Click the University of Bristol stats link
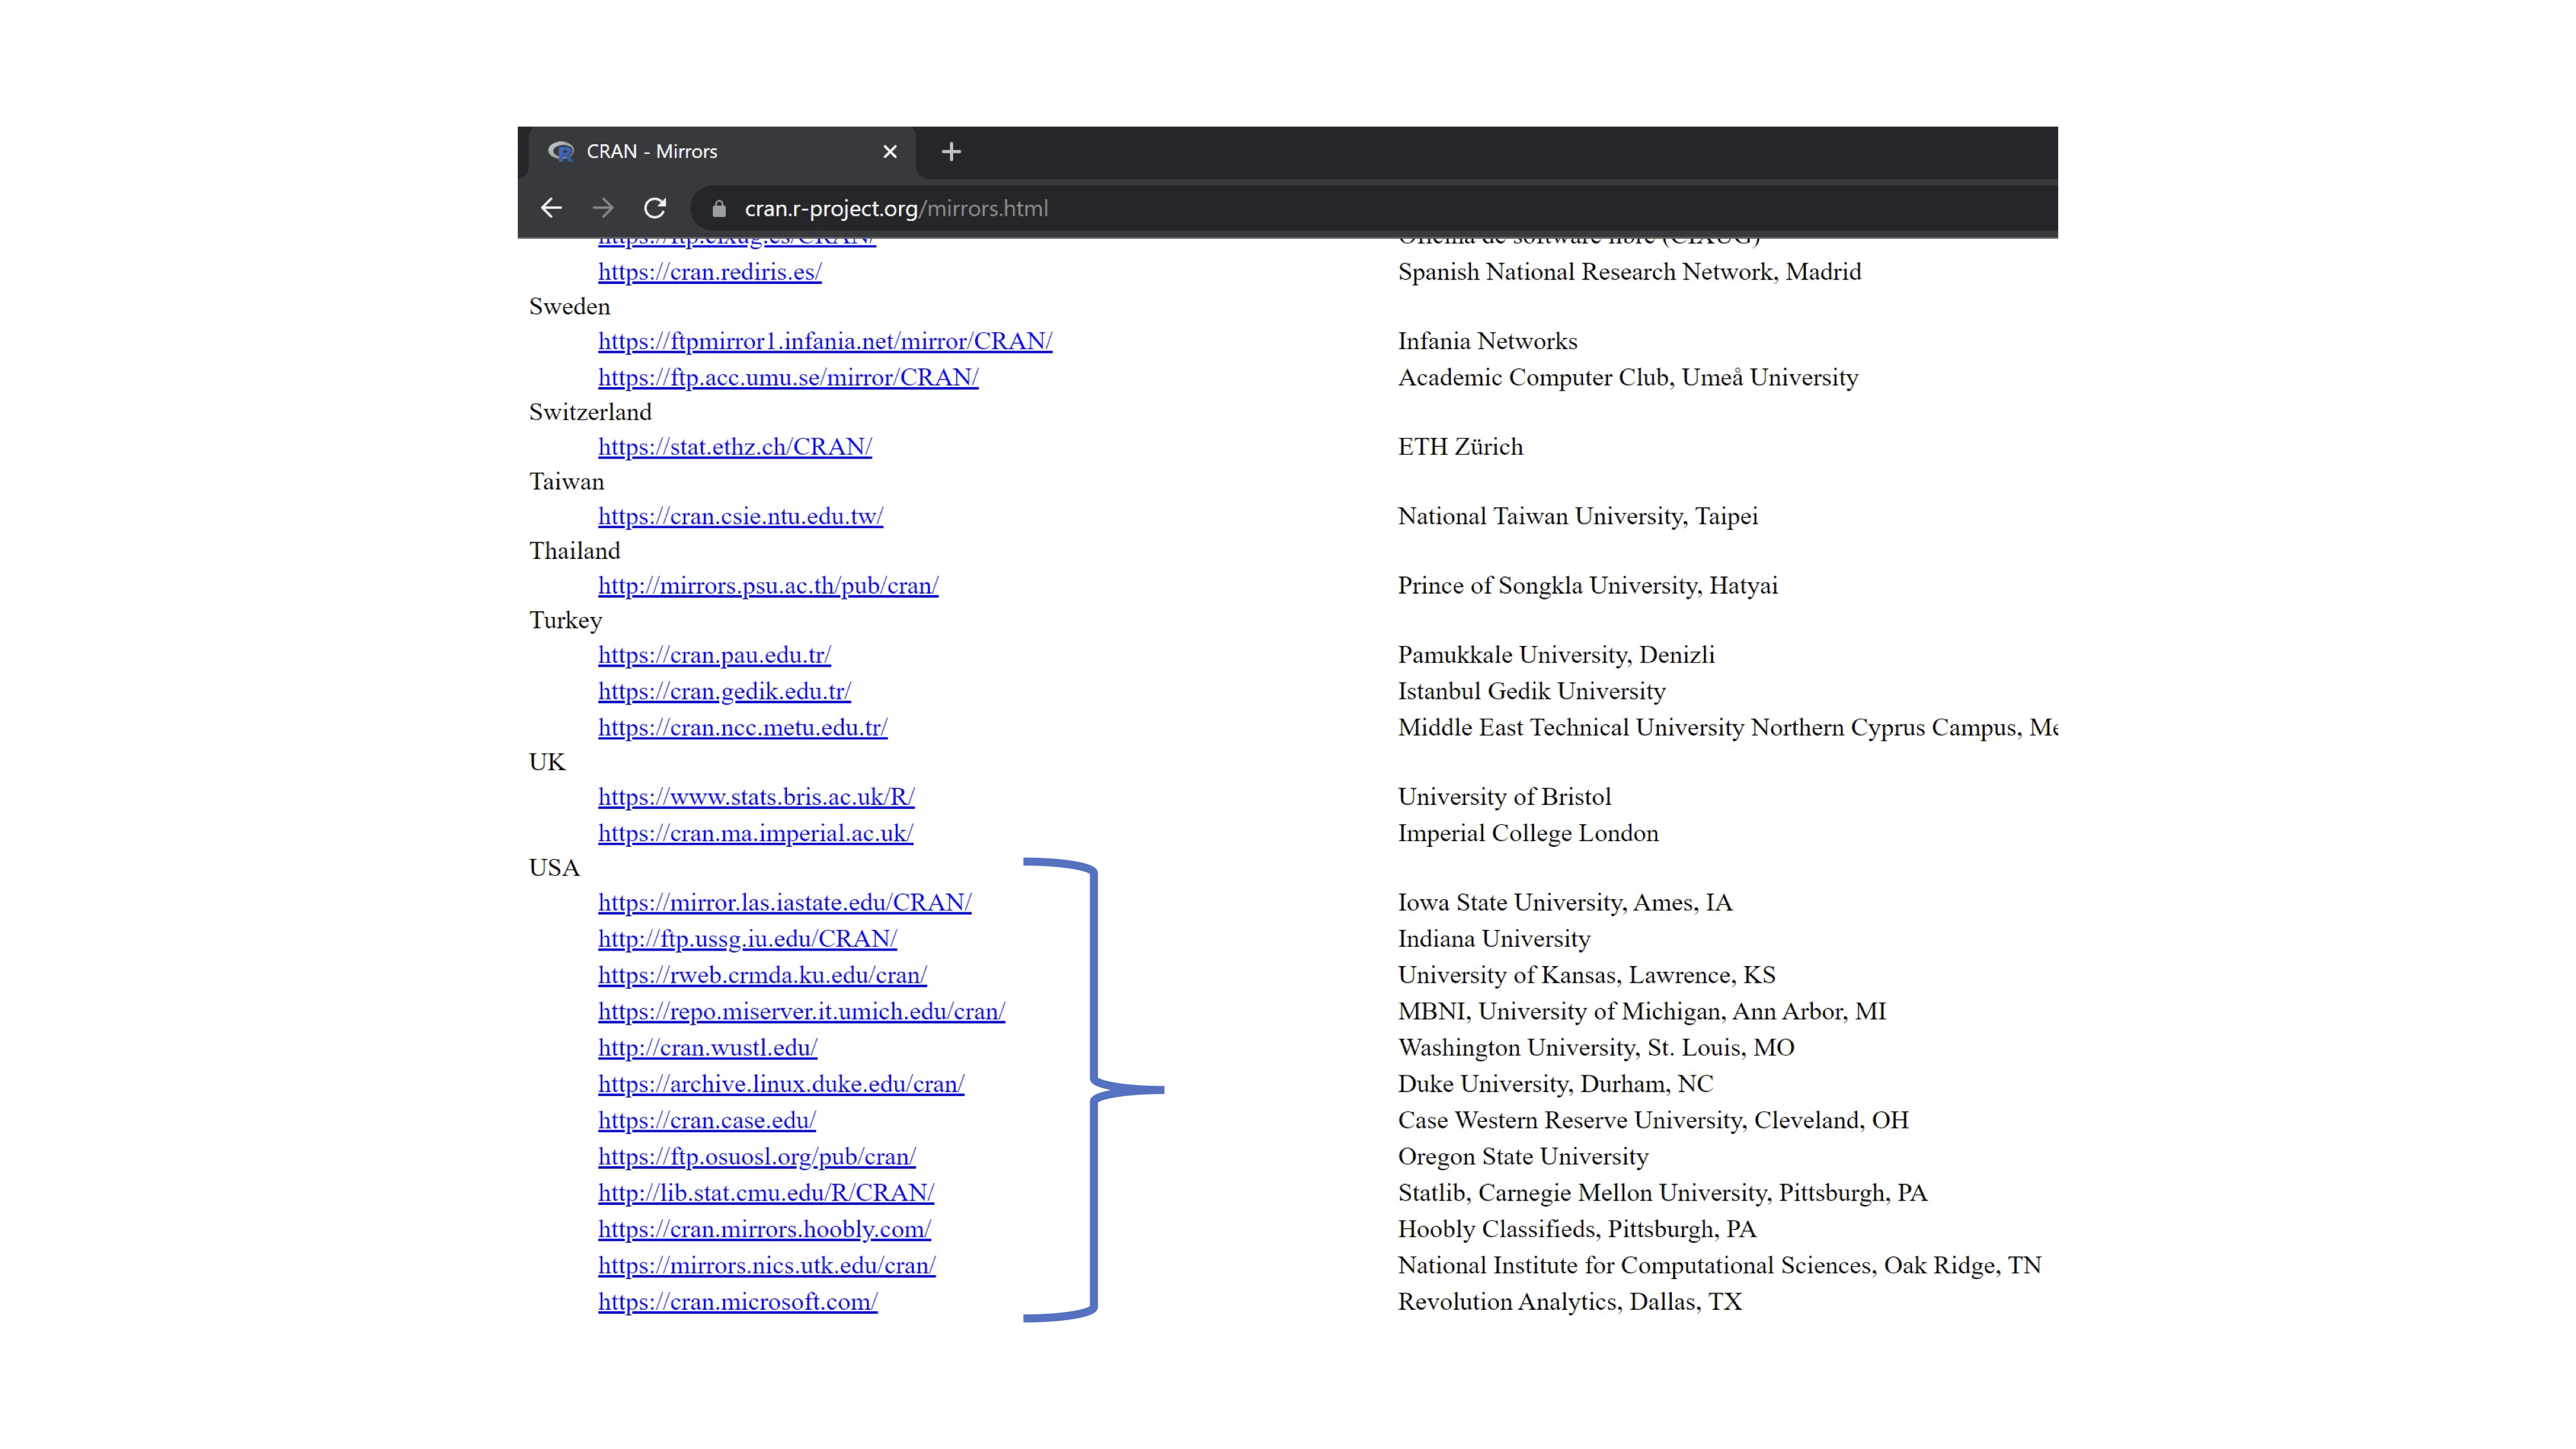The height and width of the screenshot is (1449, 2576). click(x=755, y=797)
